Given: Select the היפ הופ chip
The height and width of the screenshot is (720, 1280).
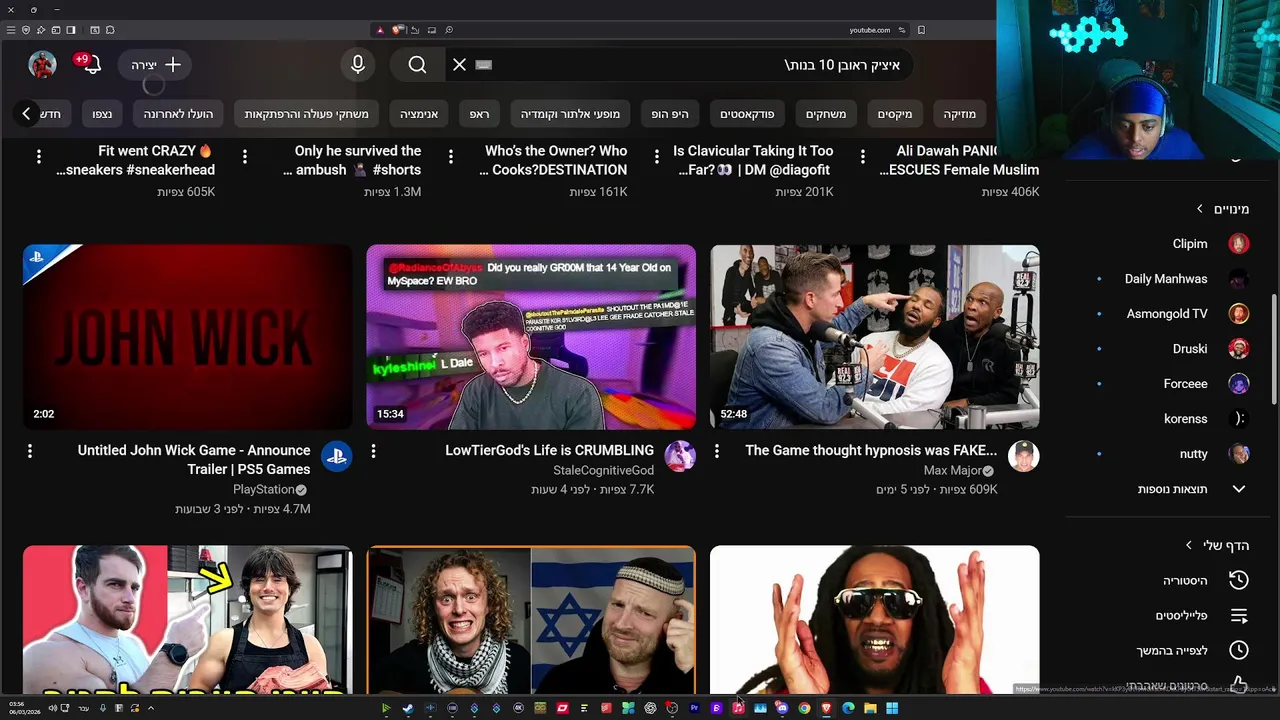Looking at the screenshot, I should click(670, 114).
